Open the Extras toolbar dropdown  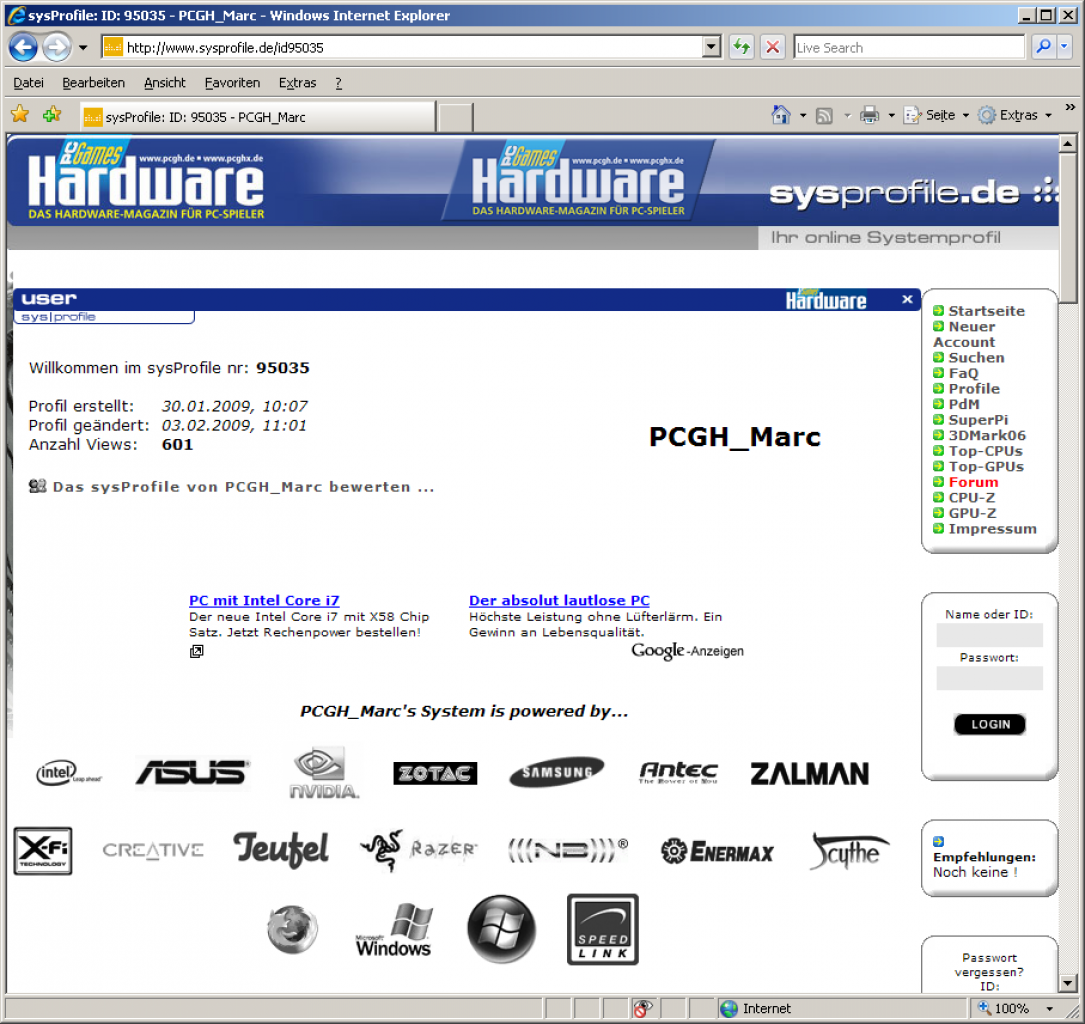(x=1015, y=115)
